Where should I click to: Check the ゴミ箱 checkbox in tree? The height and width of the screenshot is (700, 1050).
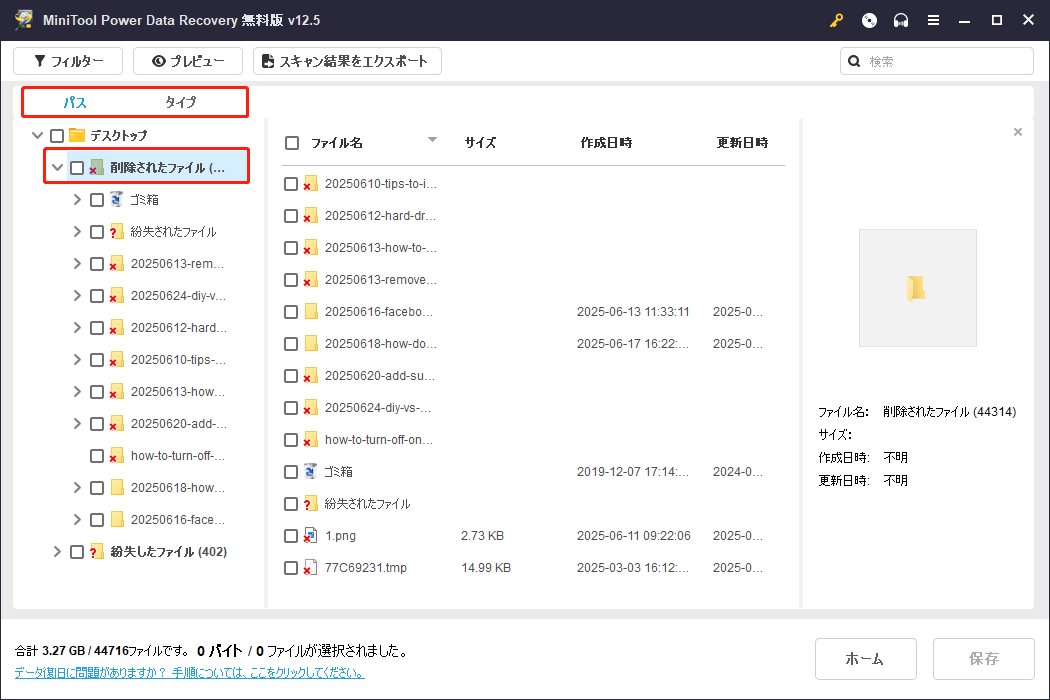(97, 200)
